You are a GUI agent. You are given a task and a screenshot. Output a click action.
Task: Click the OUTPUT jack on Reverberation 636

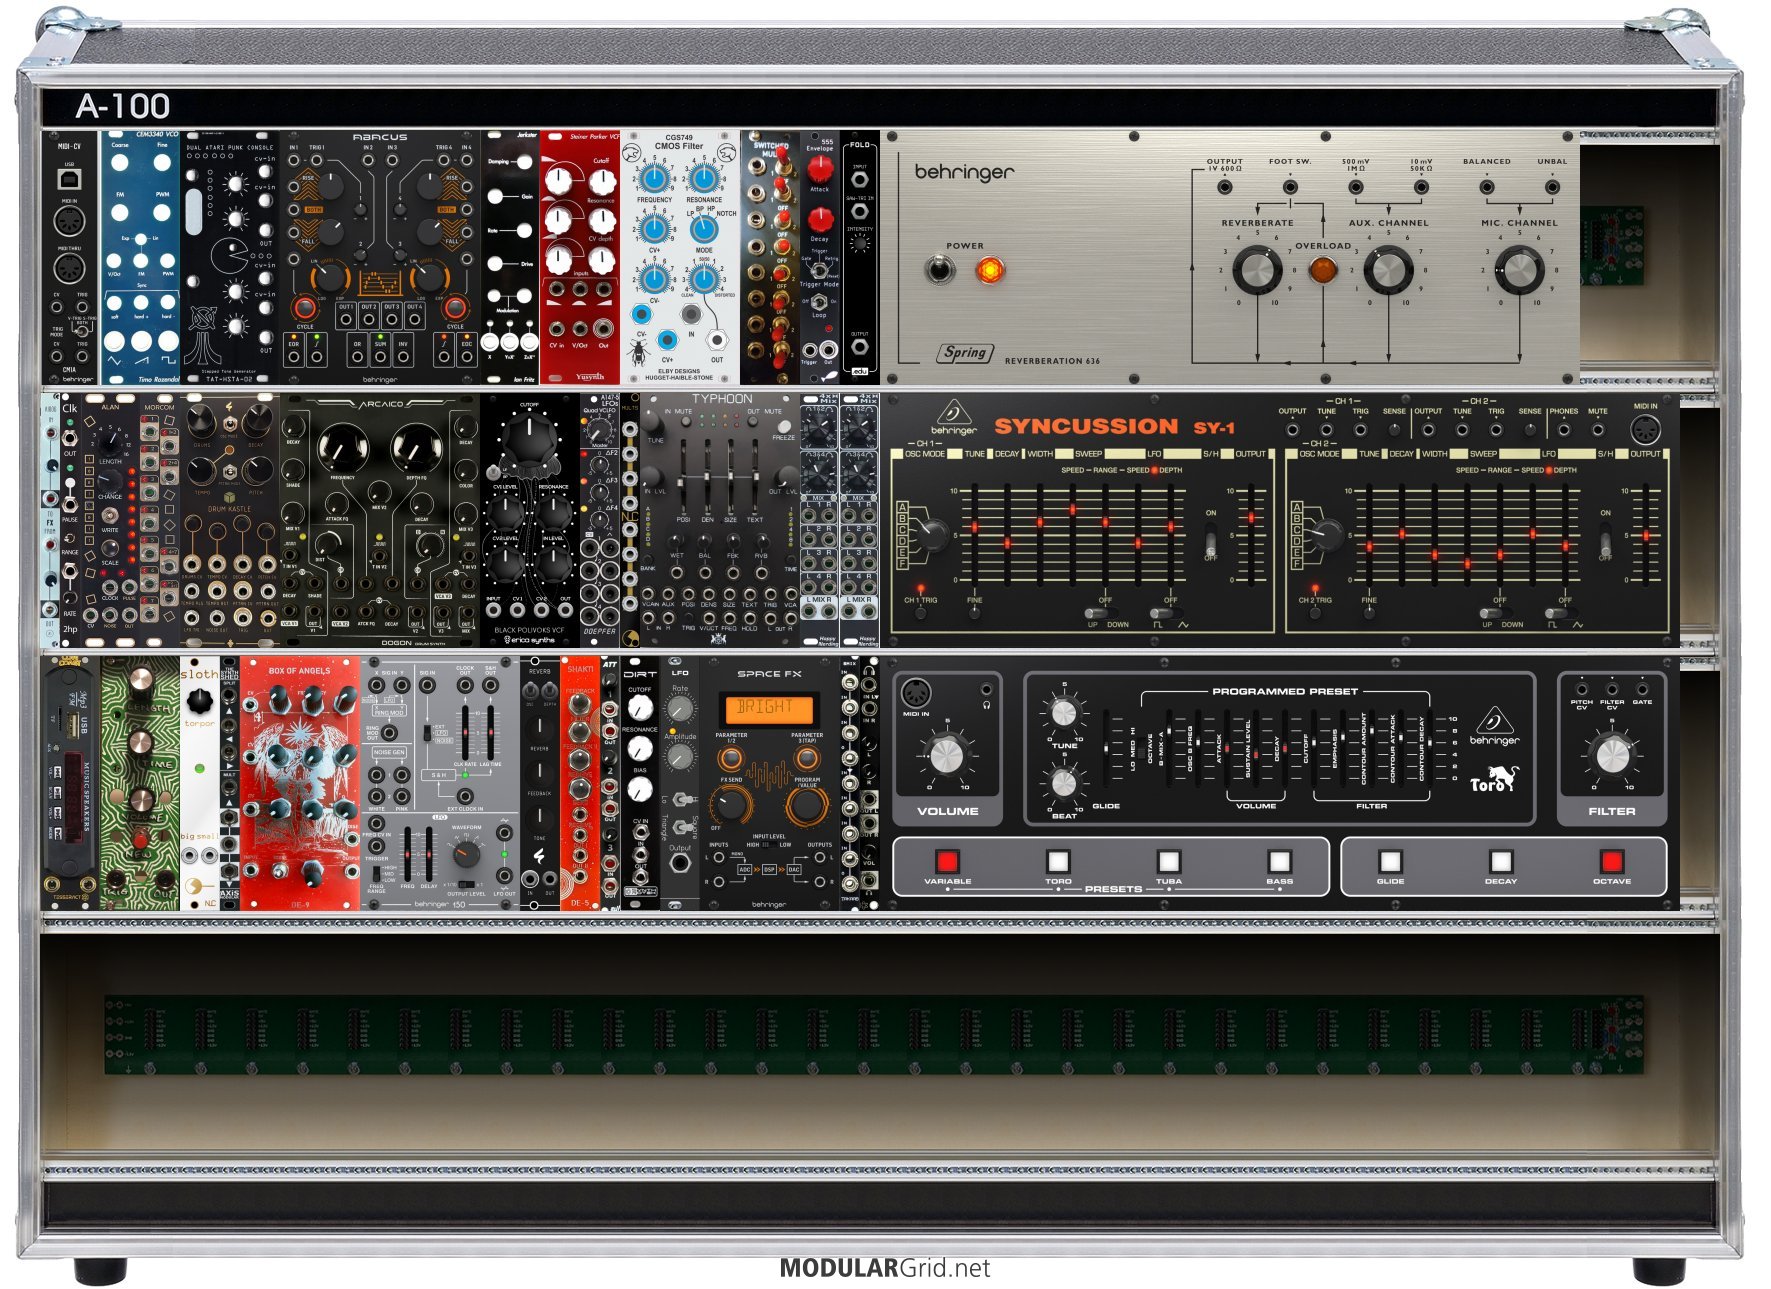click(1224, 187)
